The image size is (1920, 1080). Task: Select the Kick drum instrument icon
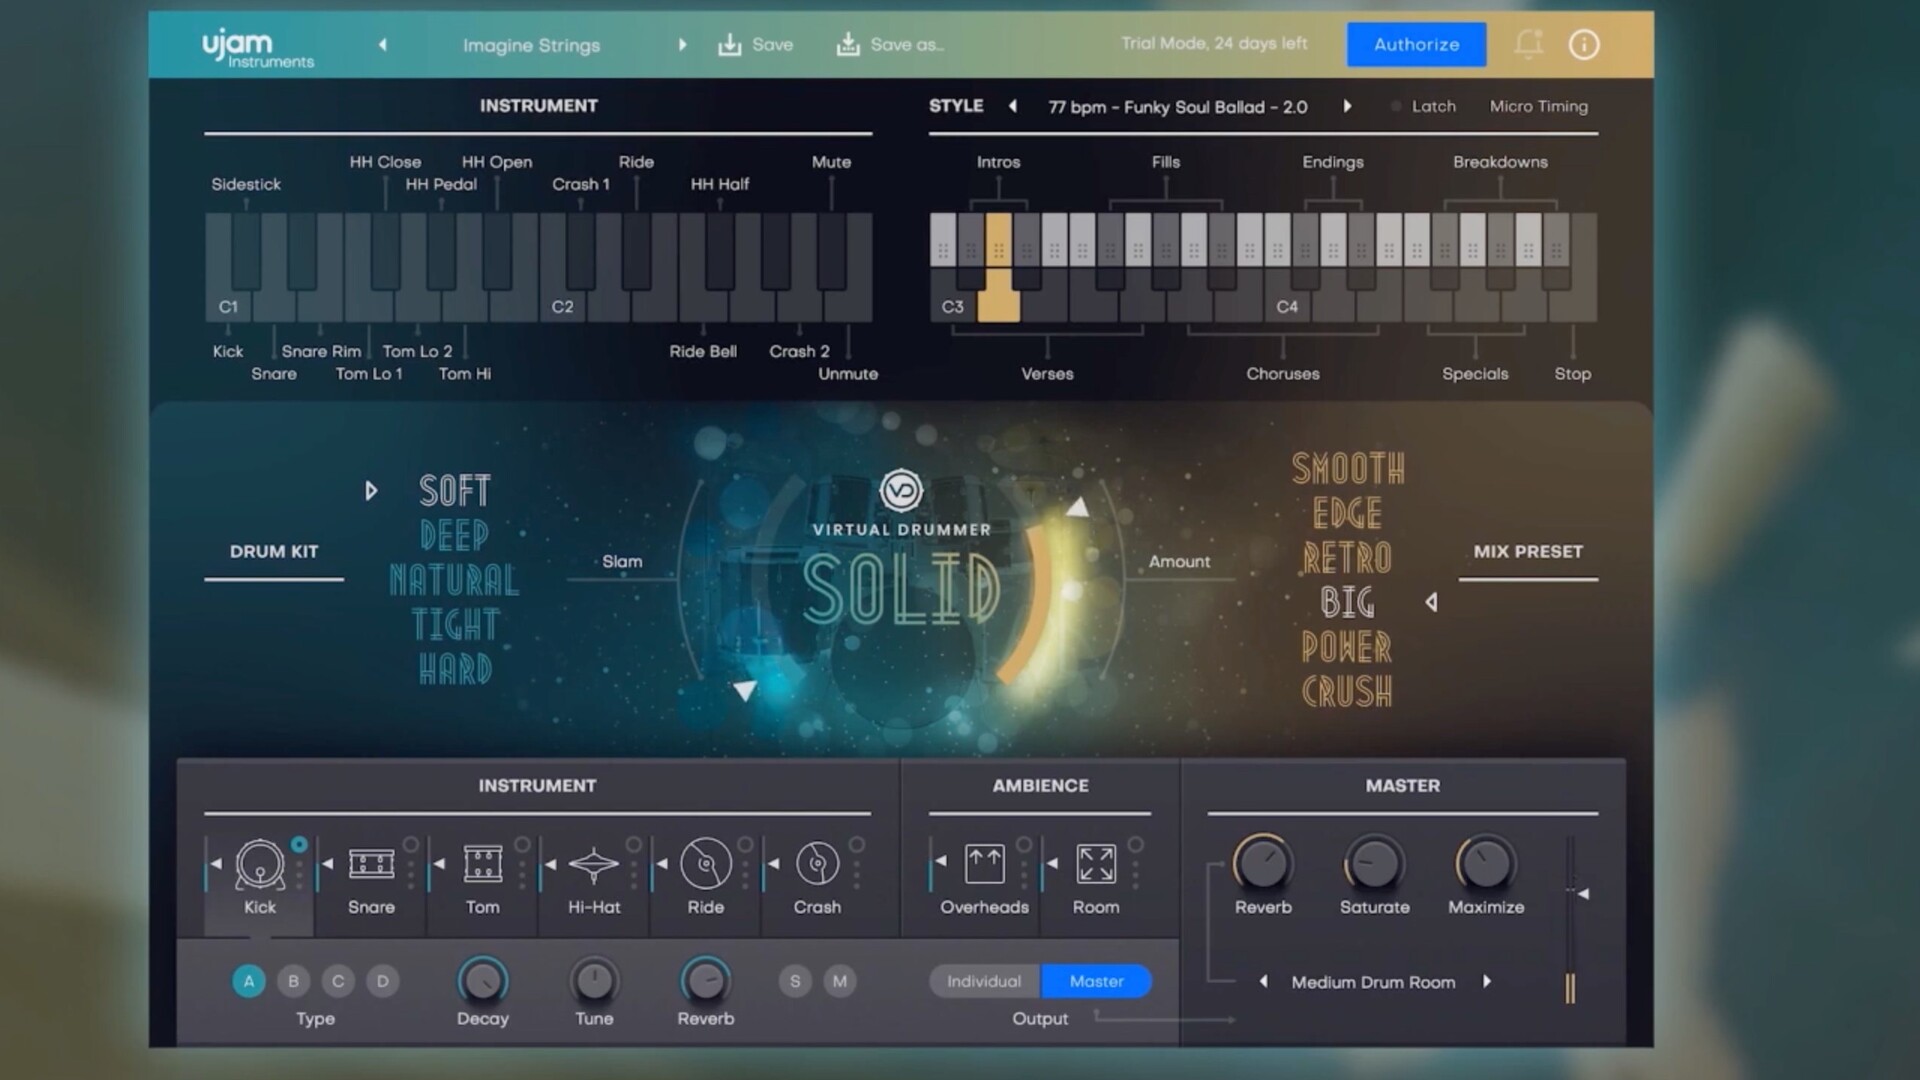coord(260,864)
